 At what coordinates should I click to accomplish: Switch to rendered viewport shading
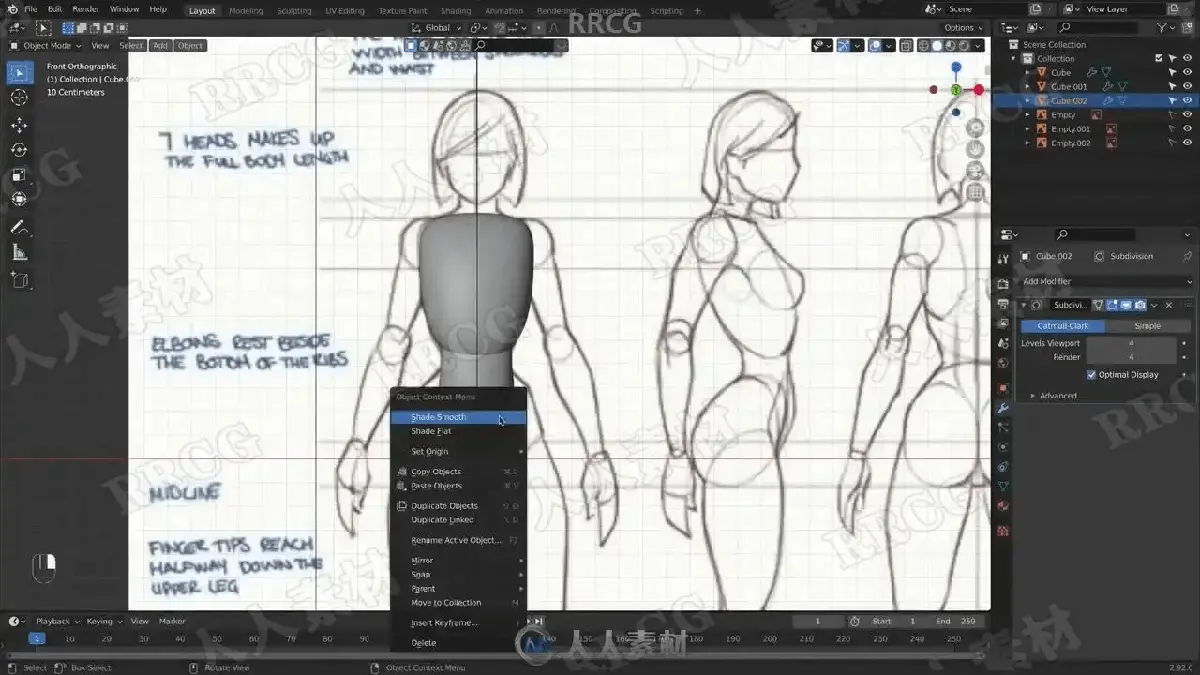click(x=965, y=45)
